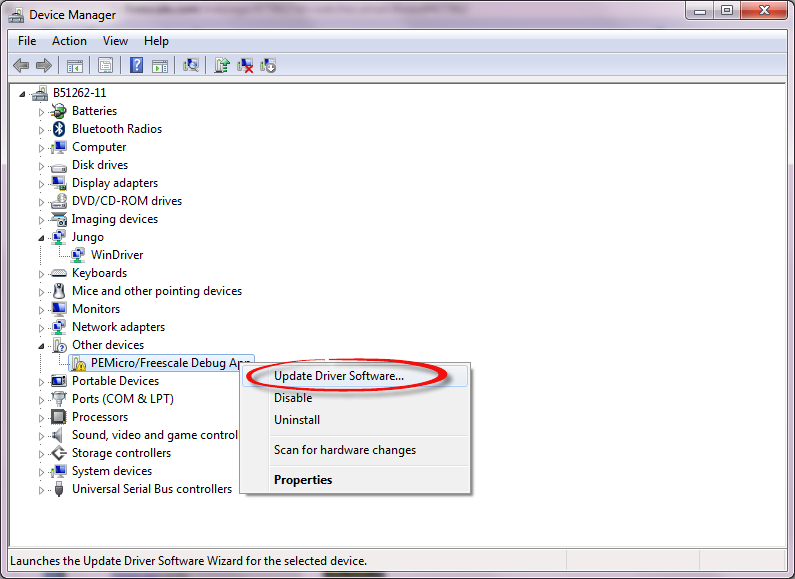Click the Device Manager title bar icon
Image resolution: width=795 pixels, height=579 pixels.
tap(16, 15)
